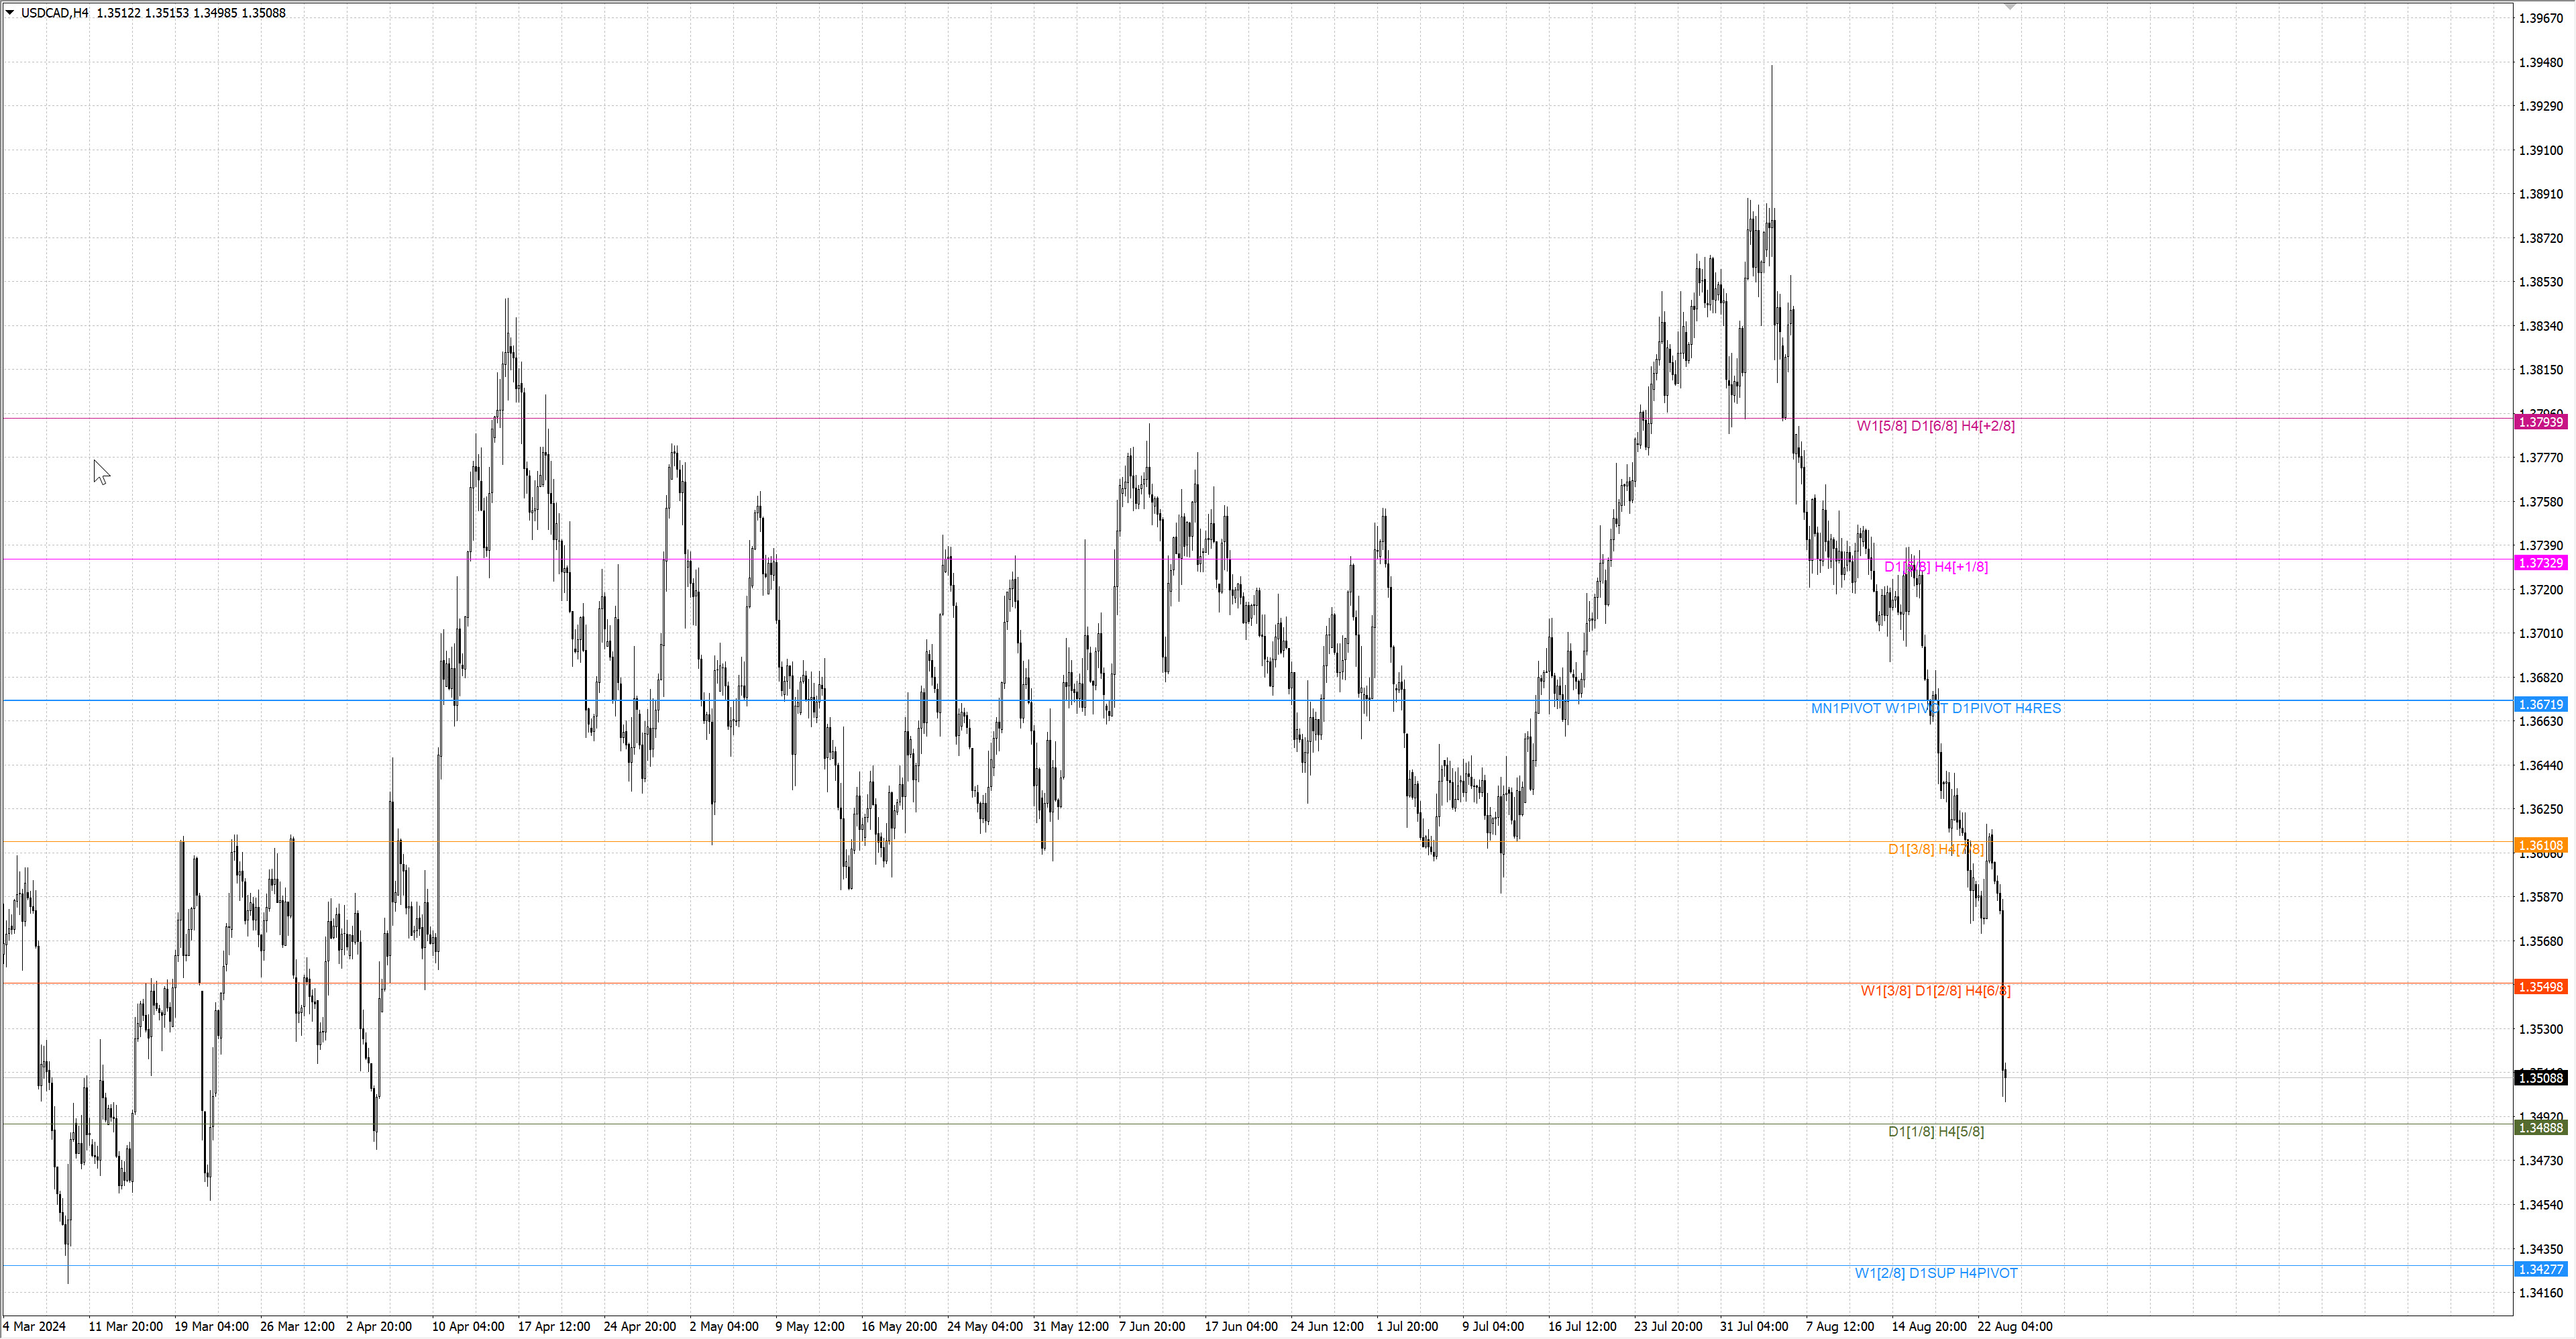Select the olive 1.34888 price tag
2576x1339 pixels.
tap(2540, 1128)
